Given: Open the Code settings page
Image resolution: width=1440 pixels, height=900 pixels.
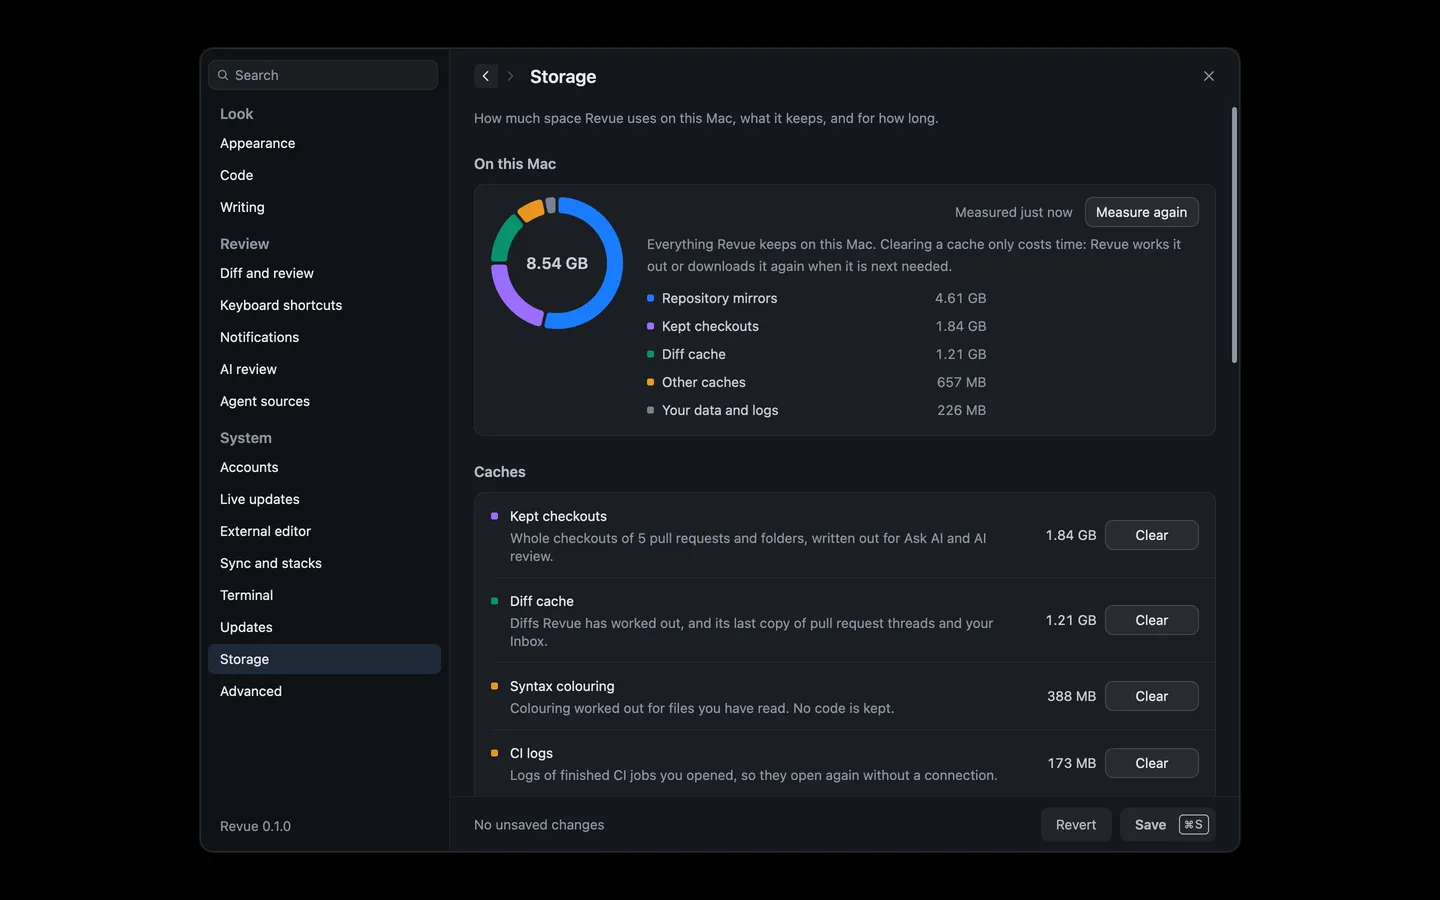Looking at the screenshot, I should point(324,175).
